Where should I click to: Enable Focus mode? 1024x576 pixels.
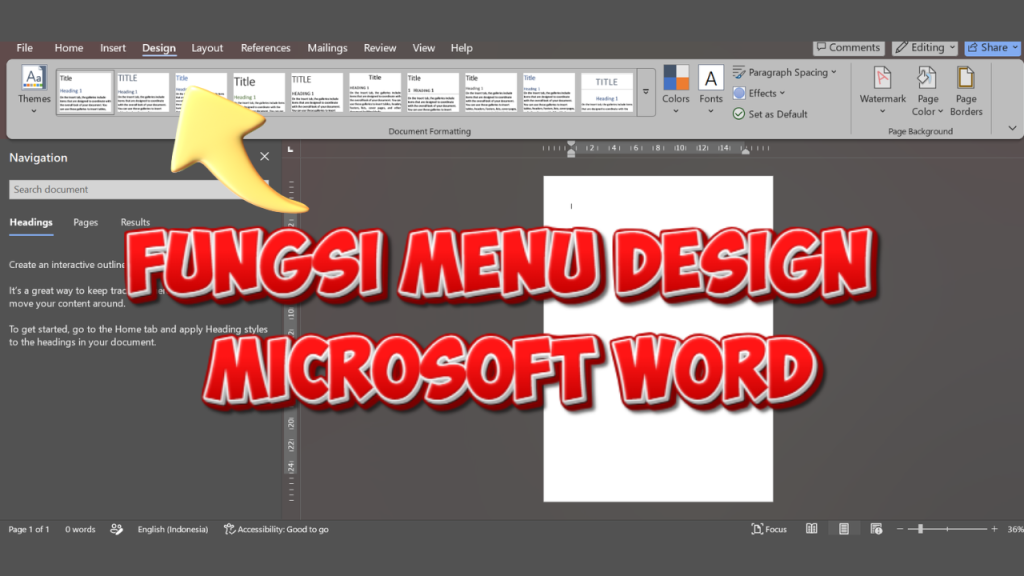[x=769, y=530]
